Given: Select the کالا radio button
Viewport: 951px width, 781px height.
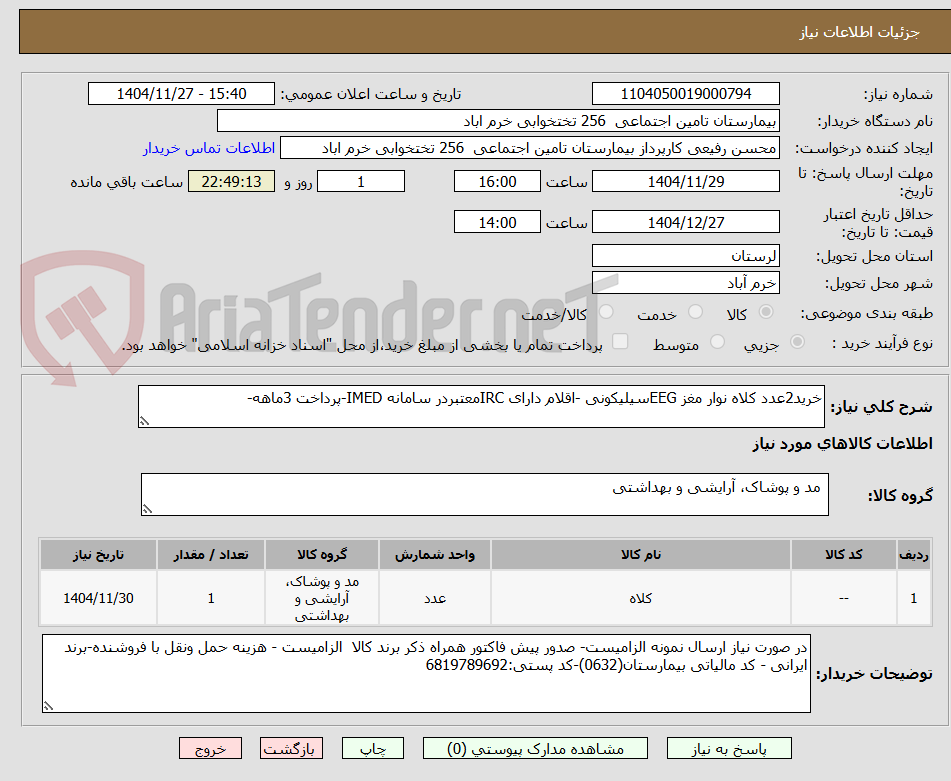Looking at the screenshot, I should coord(766,312).
